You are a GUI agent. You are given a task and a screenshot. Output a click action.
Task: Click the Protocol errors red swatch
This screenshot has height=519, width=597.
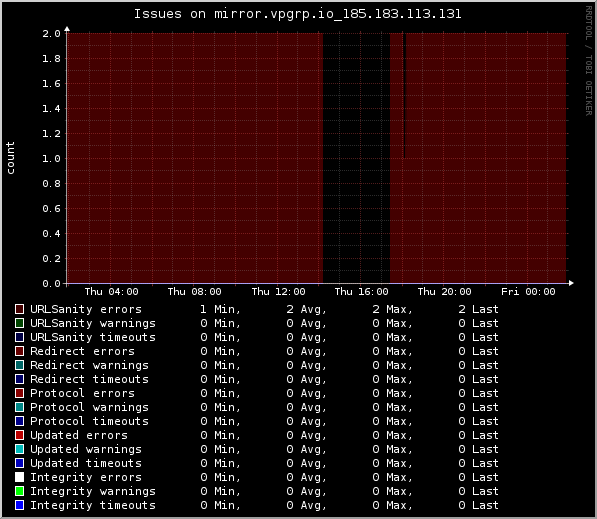pos(19,393)
